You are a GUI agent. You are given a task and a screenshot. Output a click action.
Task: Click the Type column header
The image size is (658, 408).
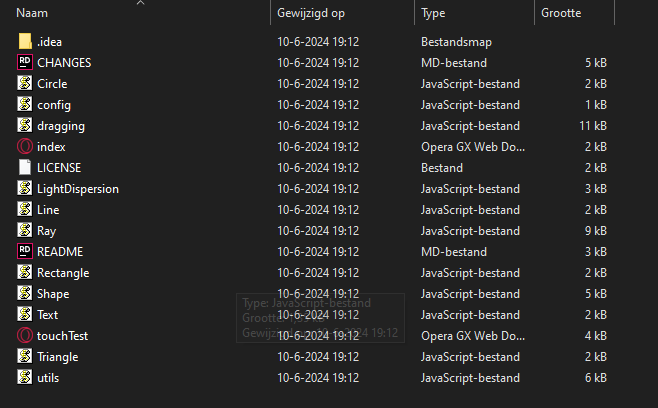pyautogui.click(x=433, y=14)
